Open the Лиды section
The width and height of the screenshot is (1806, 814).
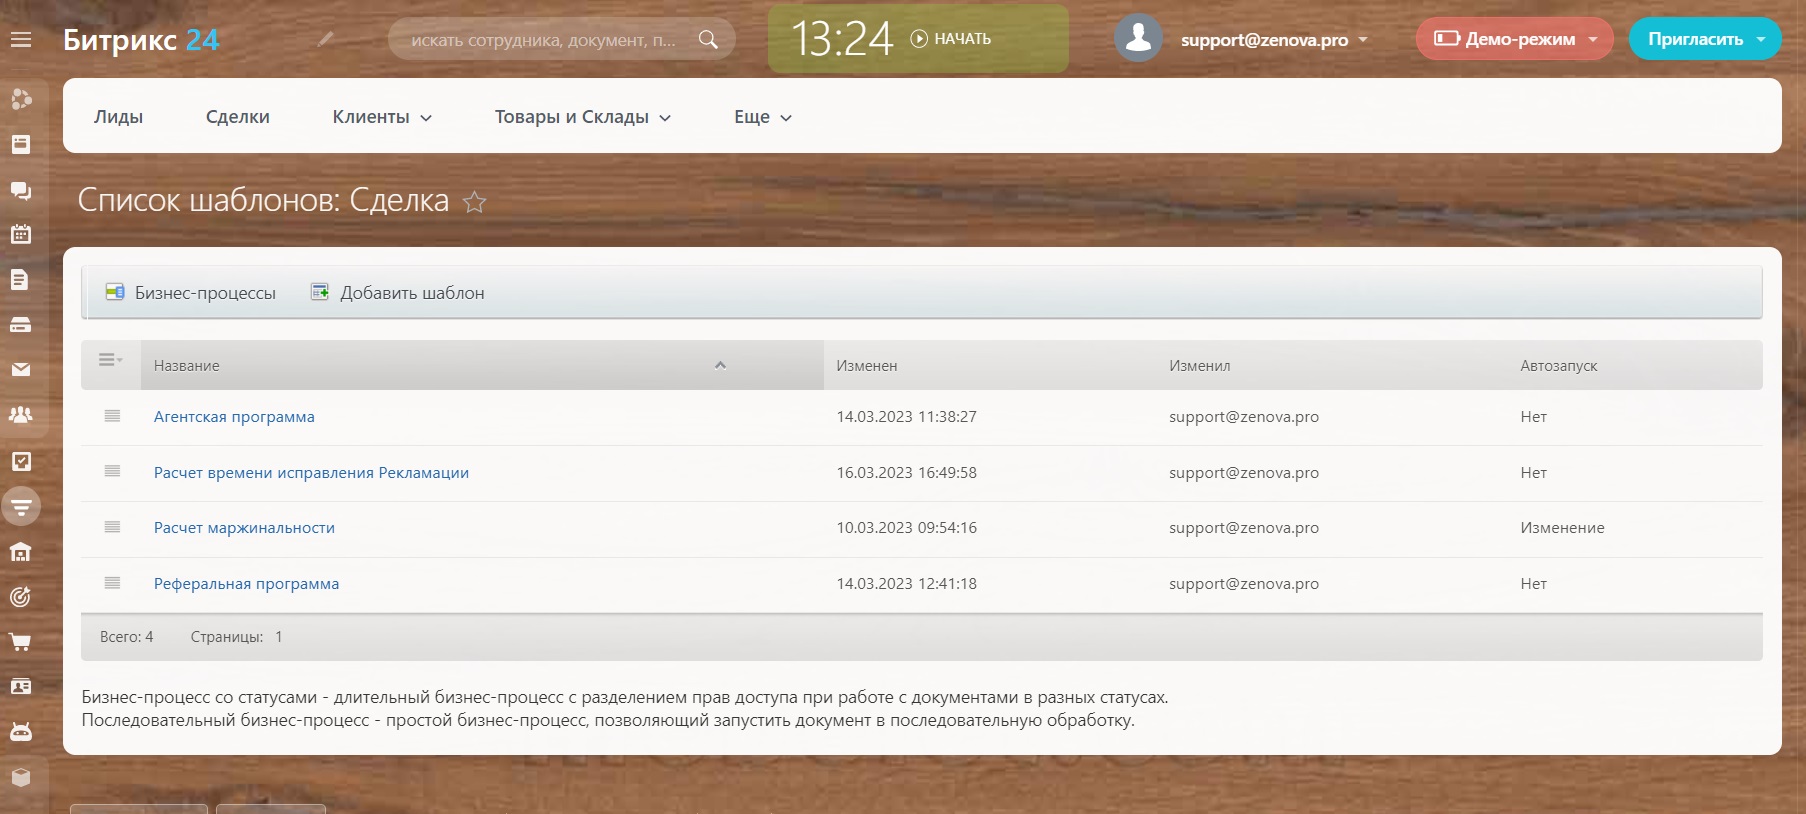tap(118, 117)
